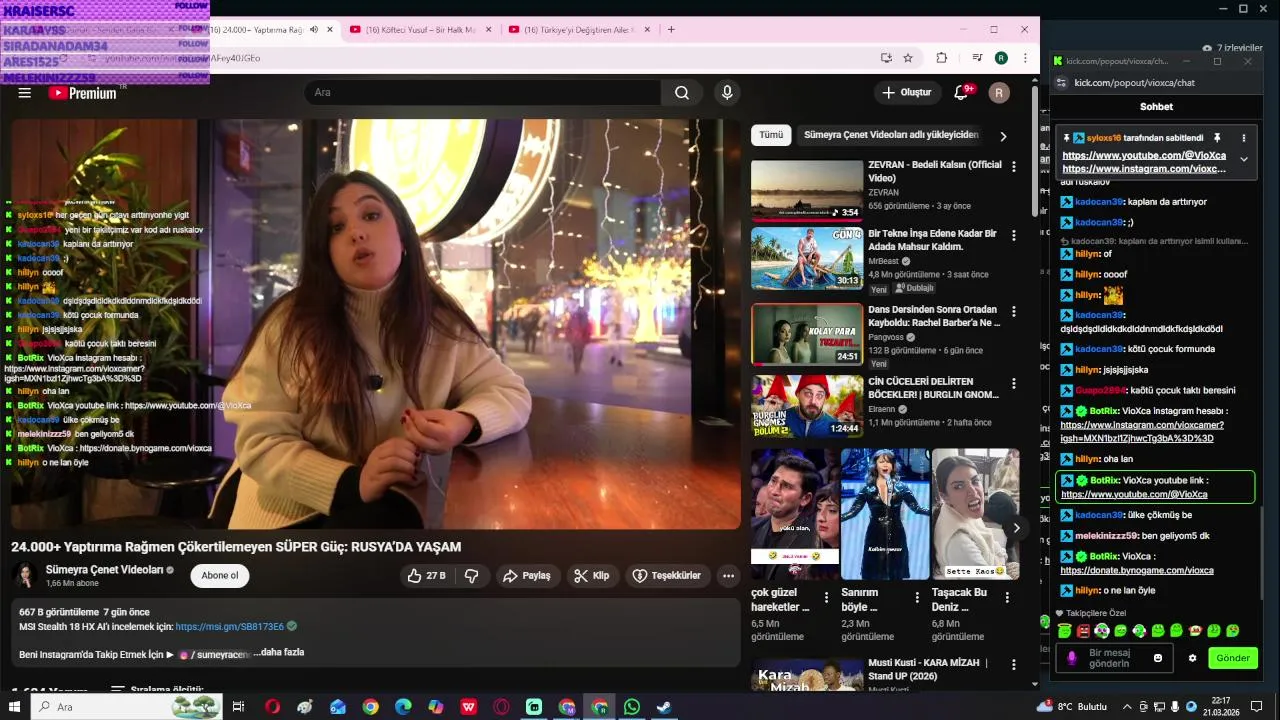Select Sümeyra Çenet Videoları uploader chip

[x=891, y=135]
